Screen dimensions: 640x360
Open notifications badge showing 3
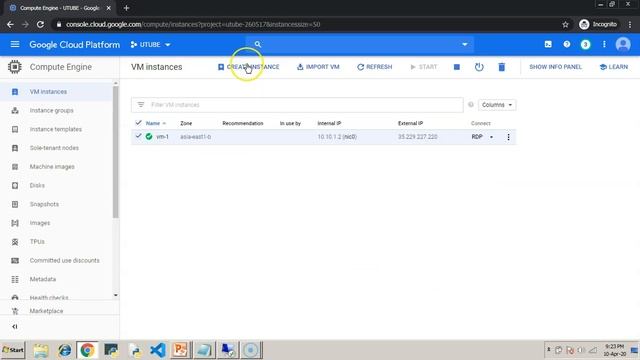pos(585,44)
